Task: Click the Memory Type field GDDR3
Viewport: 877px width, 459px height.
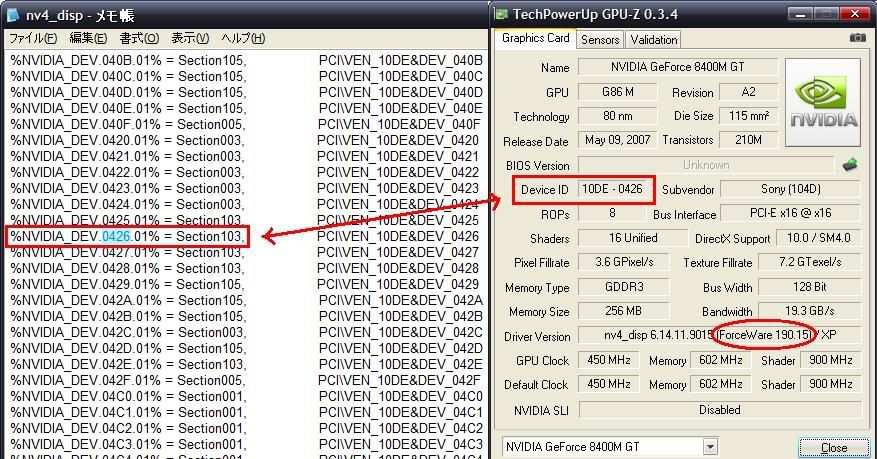Action: pos(624,287)
